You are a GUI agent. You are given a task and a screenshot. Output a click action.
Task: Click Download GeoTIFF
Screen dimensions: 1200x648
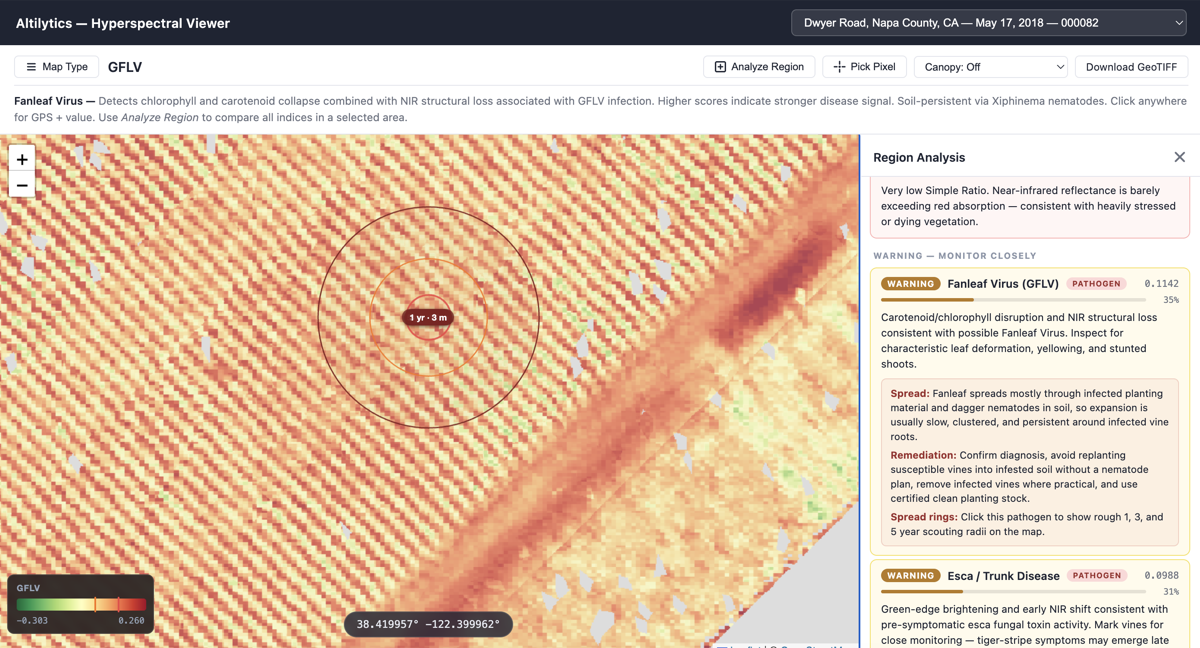click(x=1131, y=67)
